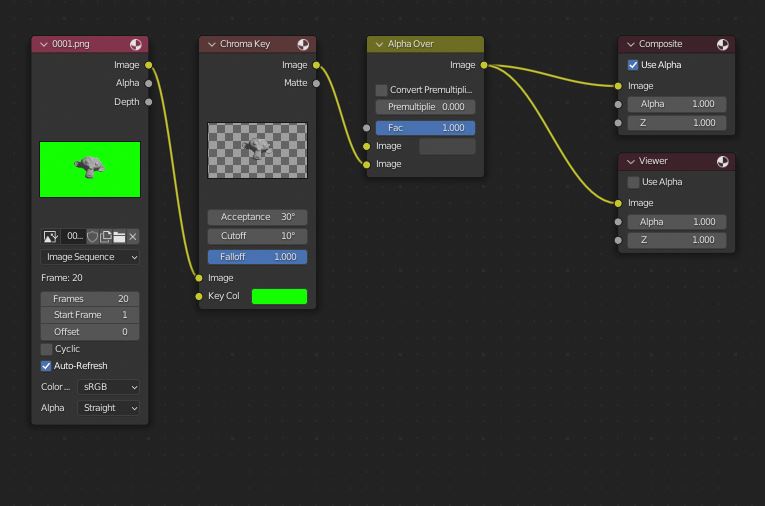This screenshot has height=506, width=765.
Task: Click the new image duplicate icon
Action: click(x=106, y=237)
